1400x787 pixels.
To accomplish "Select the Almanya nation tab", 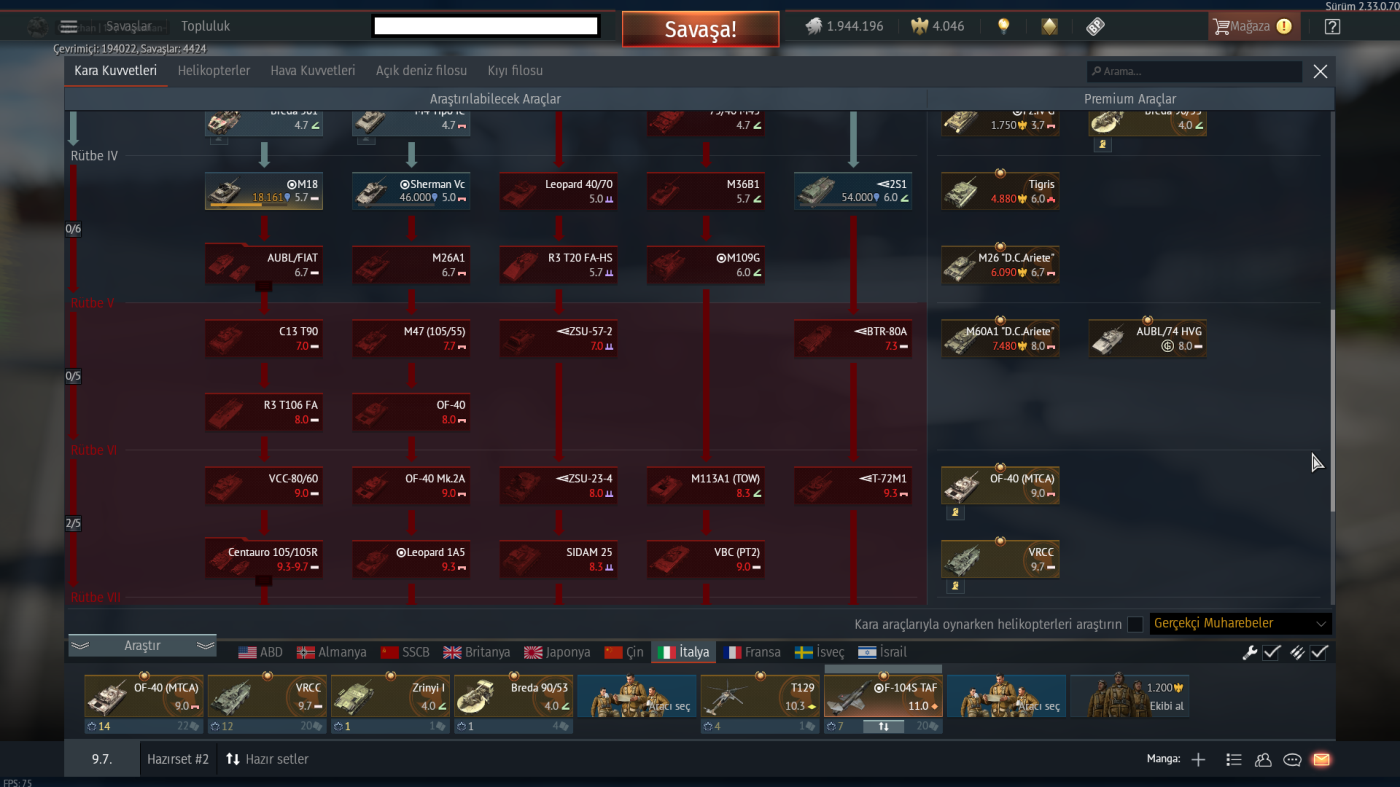I will point(332,652).
